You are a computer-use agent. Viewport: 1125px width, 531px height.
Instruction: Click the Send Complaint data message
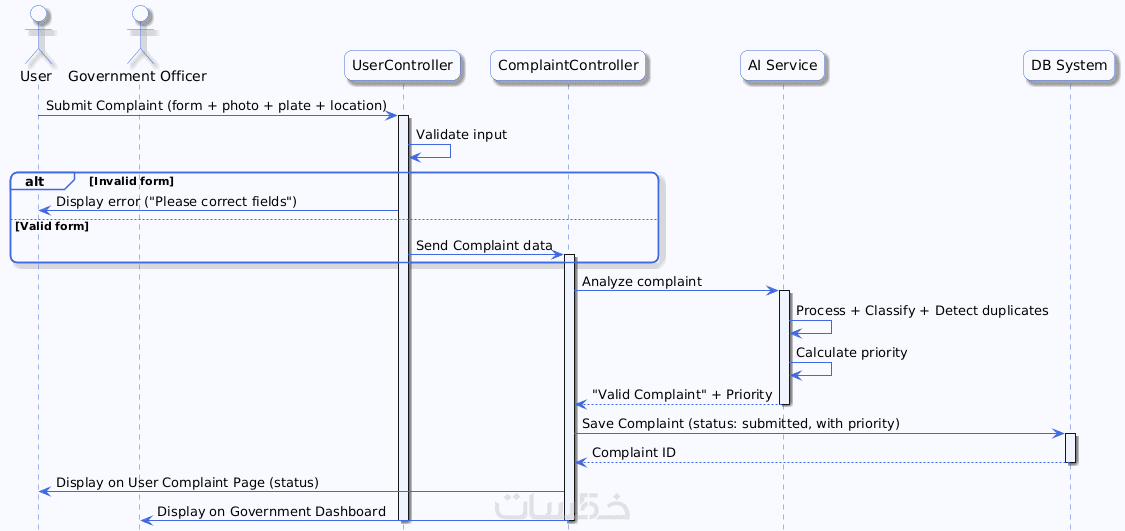point(484,246)
